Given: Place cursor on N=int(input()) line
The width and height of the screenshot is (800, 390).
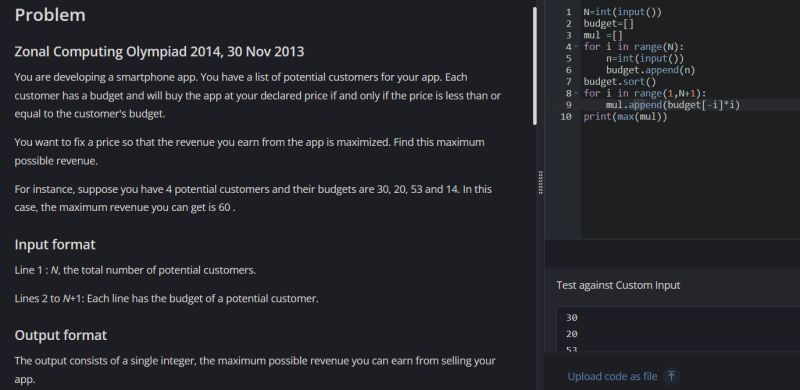Looking at the screenshot, I should pos(622,12).
